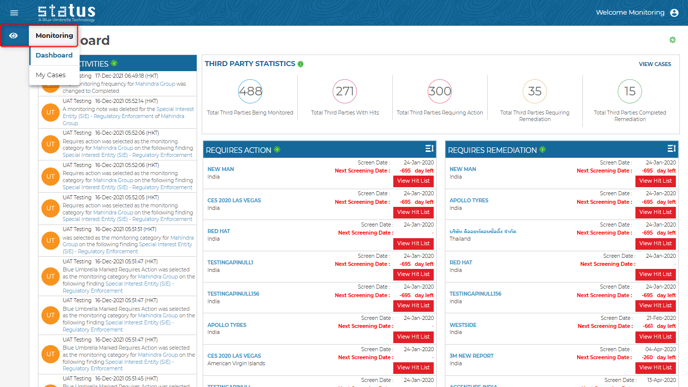Click the 271 Total Third Parties With Hits circle
This screenshot has height=387, width=688.
pyautogui.click(x=345, y=91)
